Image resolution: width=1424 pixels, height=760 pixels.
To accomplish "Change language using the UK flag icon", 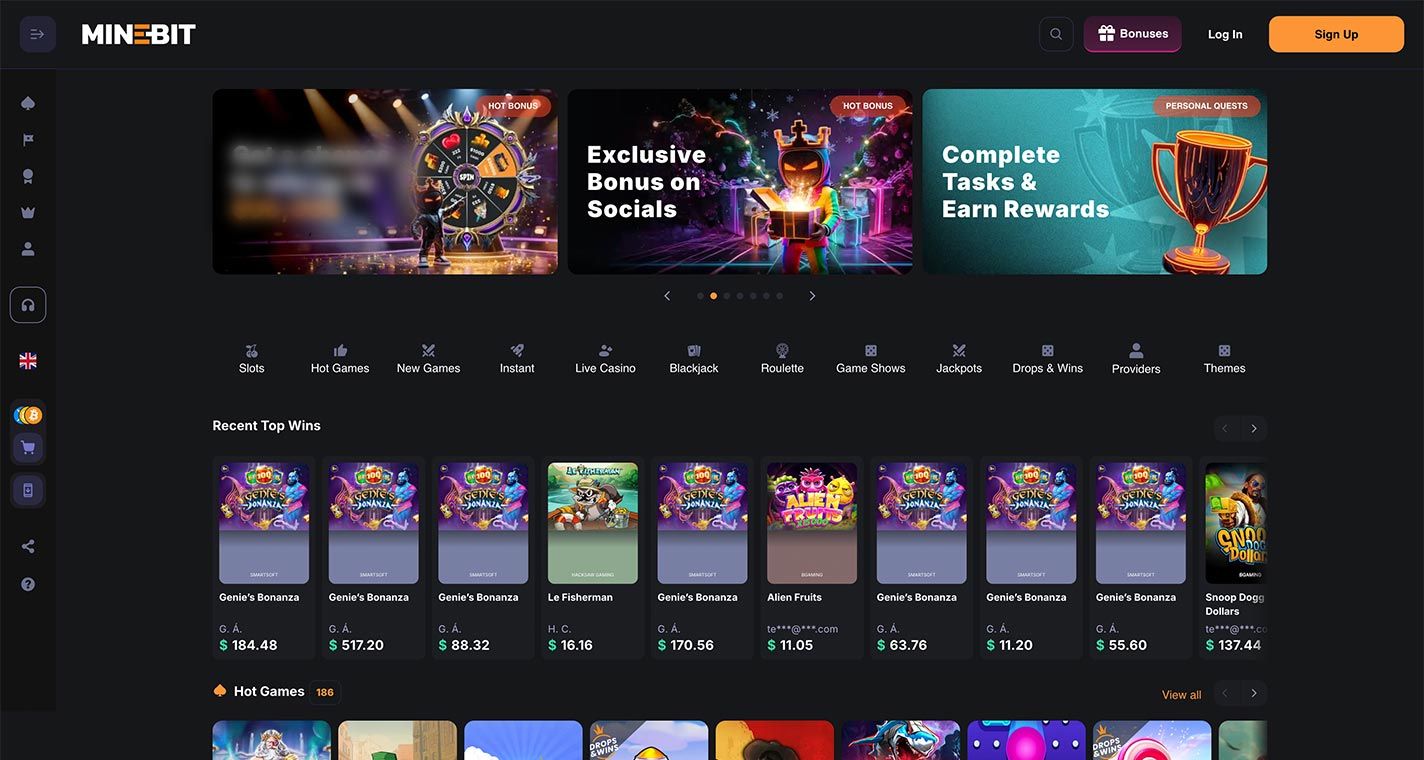I will 28,361.
